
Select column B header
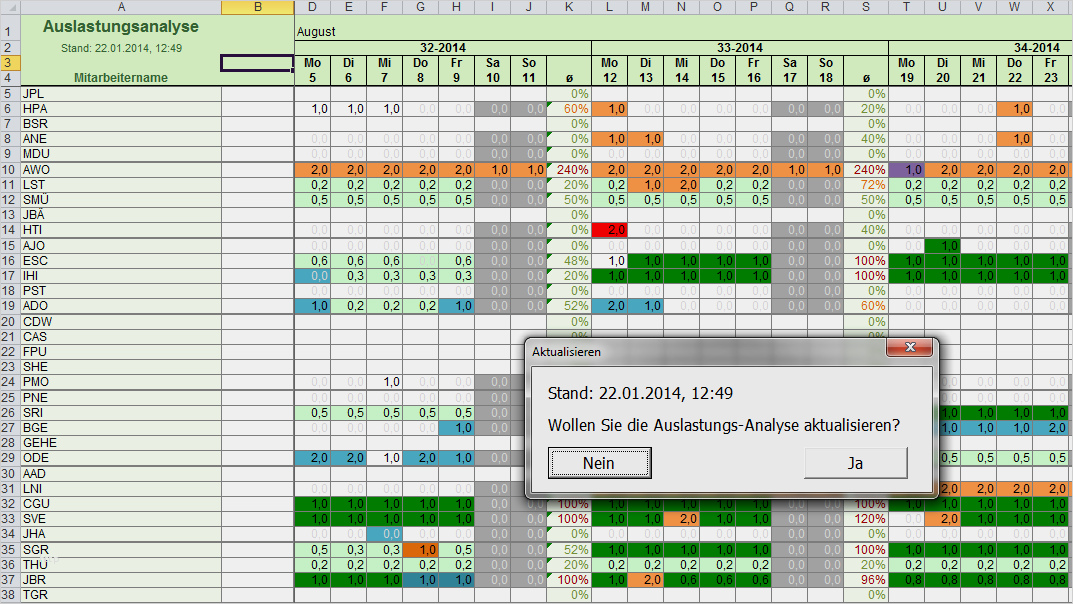click(257, 7)
